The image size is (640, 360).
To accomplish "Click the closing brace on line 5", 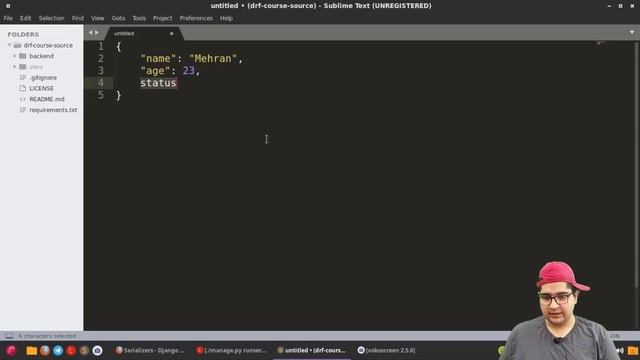I will pyautogui.click(x=119, y=96).
